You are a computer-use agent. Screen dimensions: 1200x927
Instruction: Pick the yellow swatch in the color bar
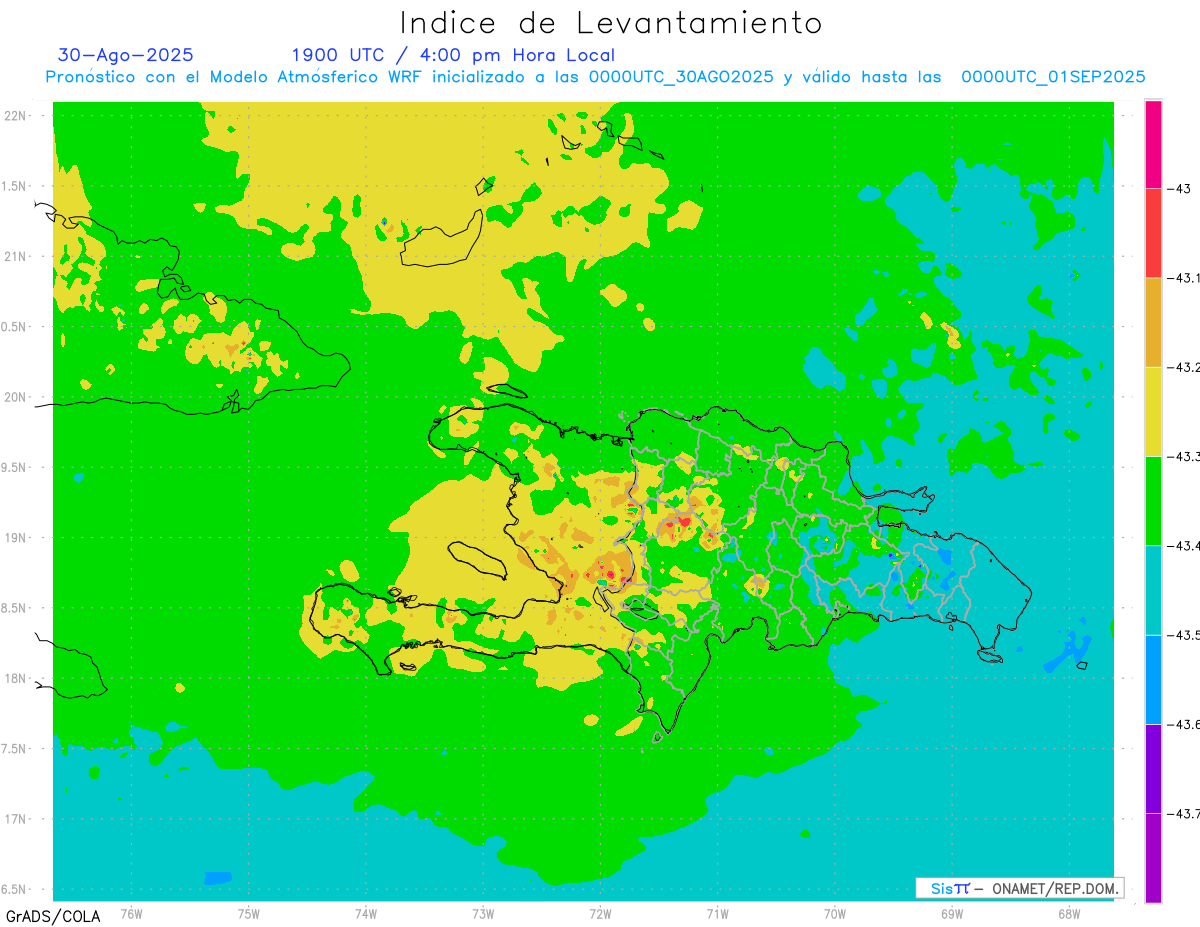click(x=1153, y=411)
